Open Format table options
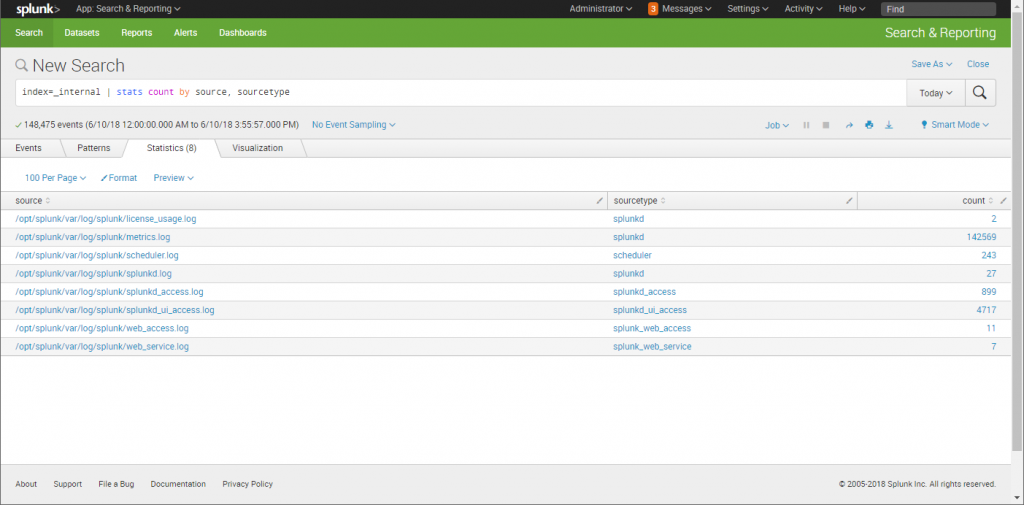This screenshot has height=505, width=1024. (x=119, y=178)
